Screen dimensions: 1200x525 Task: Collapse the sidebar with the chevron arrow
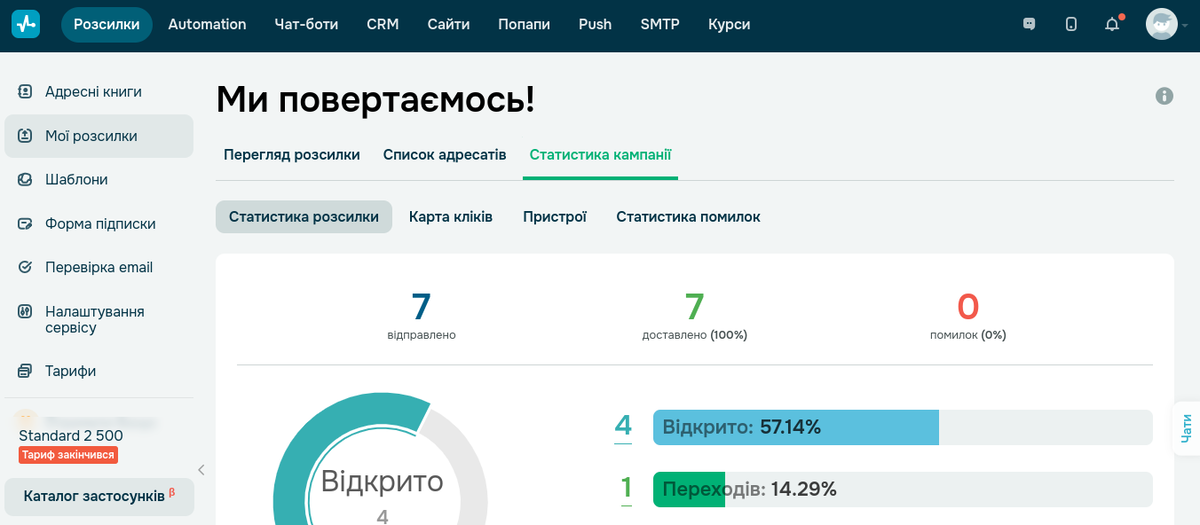pyautogui.click(x=201, y=470)
